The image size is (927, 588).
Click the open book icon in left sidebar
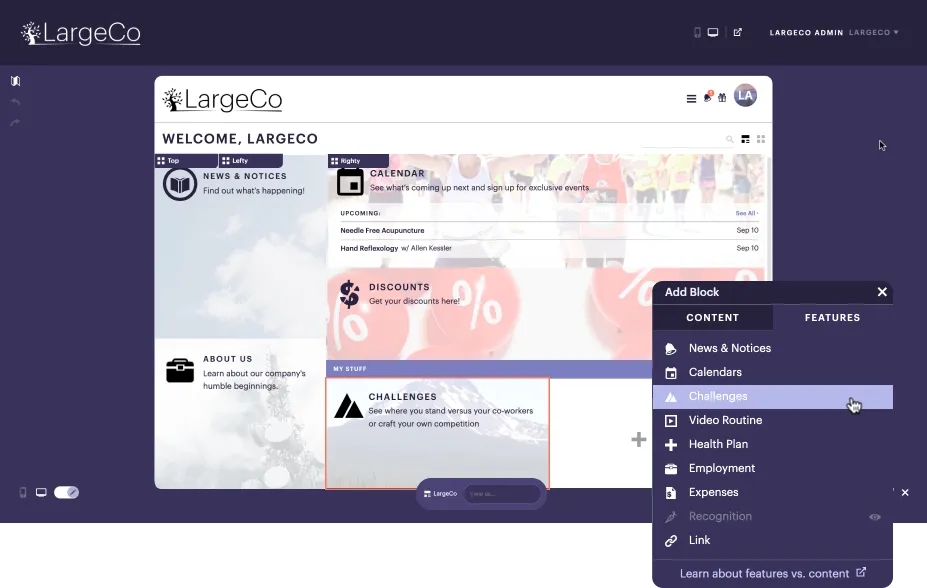pos(15,81)
